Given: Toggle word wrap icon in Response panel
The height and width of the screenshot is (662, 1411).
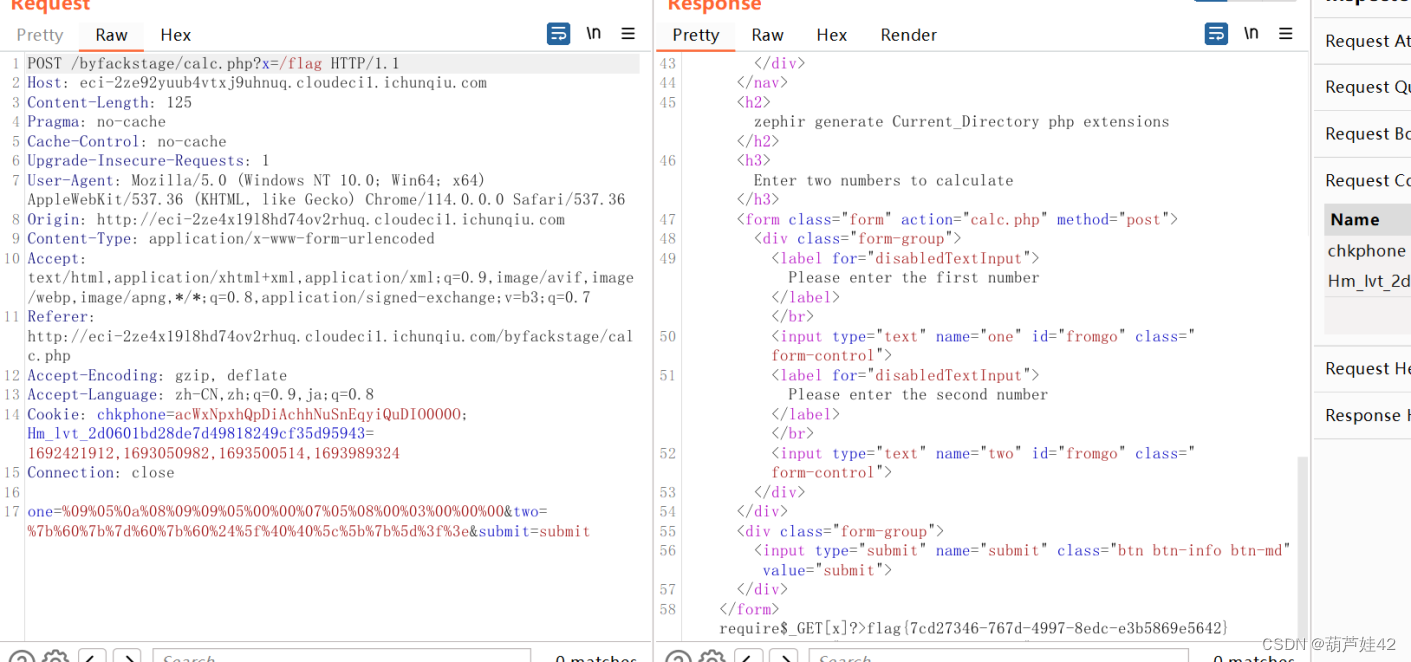Looking at the screenshot, I should tap(1216, 34).
